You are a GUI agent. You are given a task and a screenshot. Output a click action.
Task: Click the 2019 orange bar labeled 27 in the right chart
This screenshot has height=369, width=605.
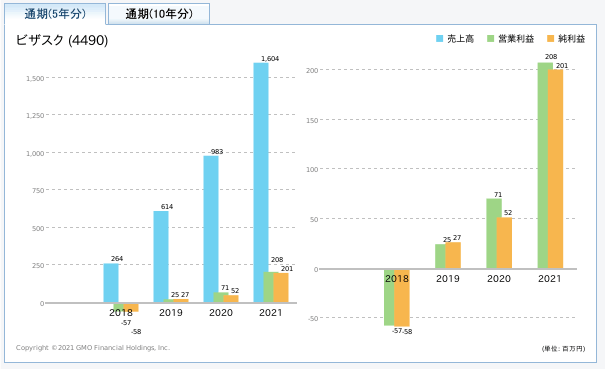(453, 256)
